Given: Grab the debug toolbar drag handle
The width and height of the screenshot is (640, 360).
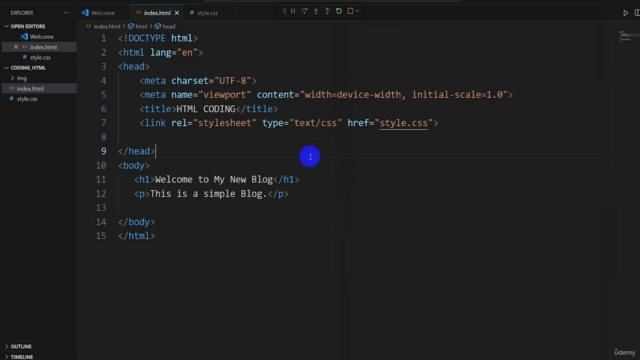Looking at the screenshot, I should (x=284, y=11).
